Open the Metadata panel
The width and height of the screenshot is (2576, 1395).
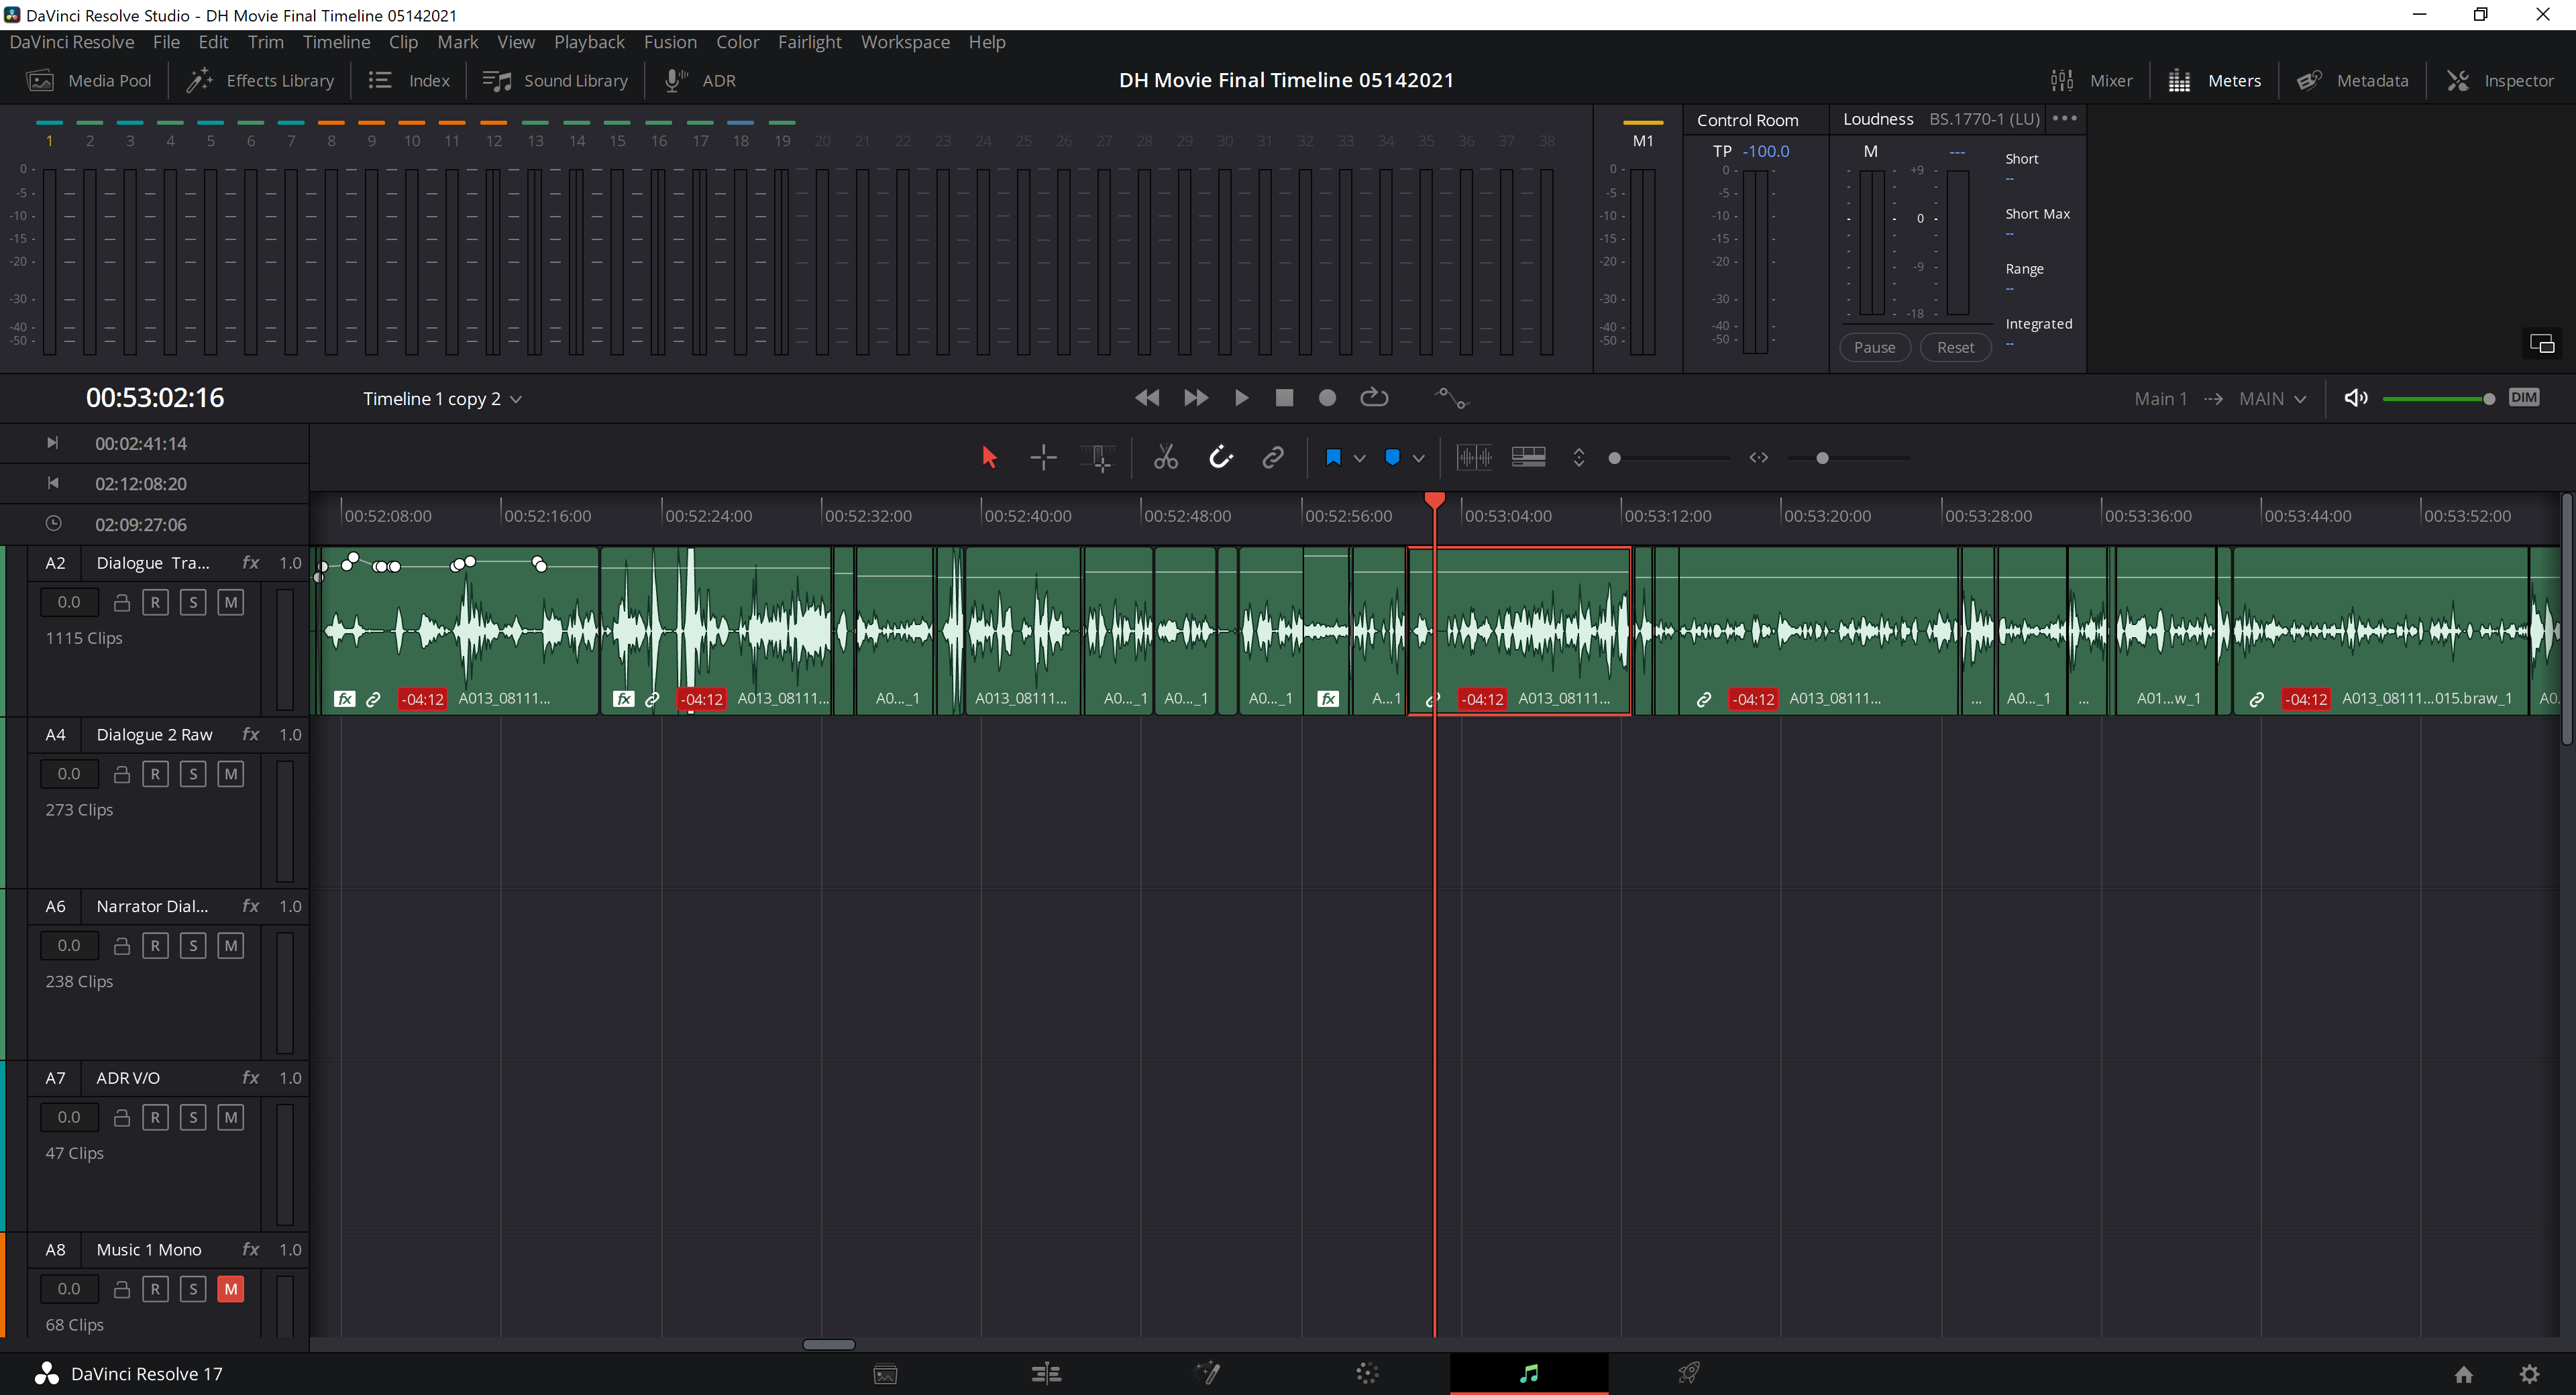tap(2352, 81)
